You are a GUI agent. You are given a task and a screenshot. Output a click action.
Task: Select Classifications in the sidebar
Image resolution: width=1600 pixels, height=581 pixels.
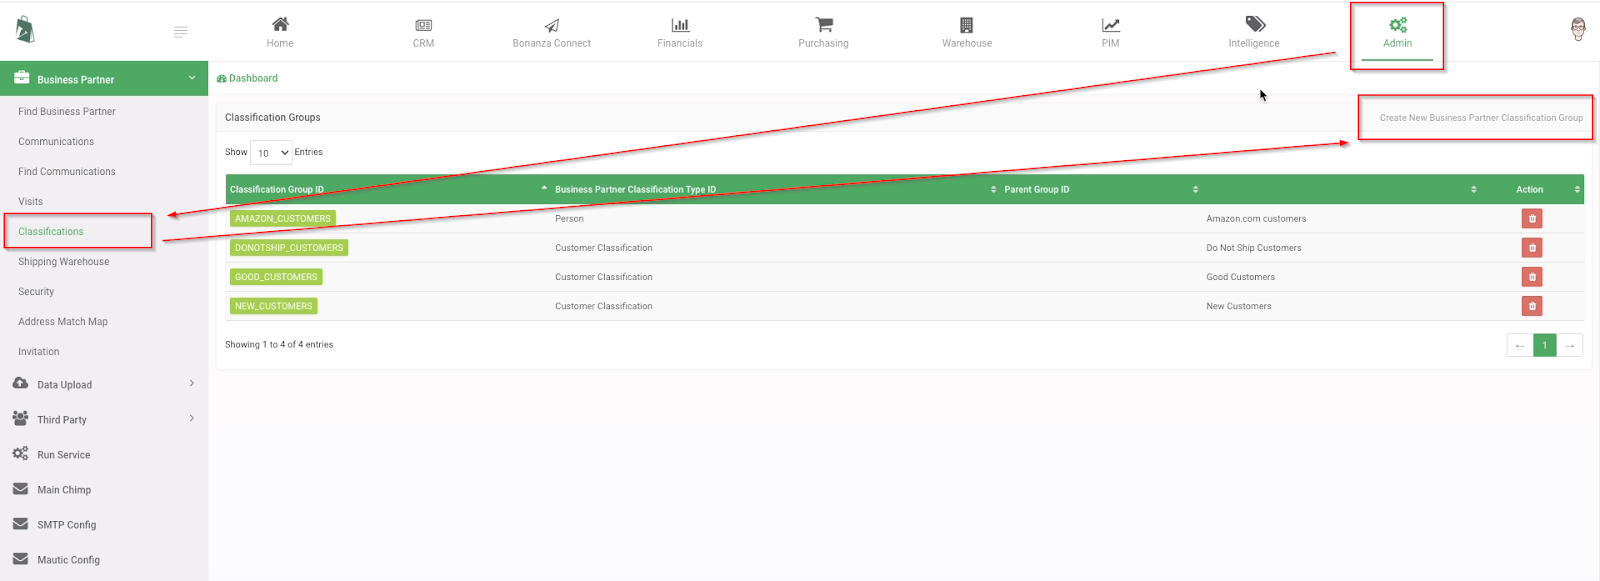coord(51,231)
